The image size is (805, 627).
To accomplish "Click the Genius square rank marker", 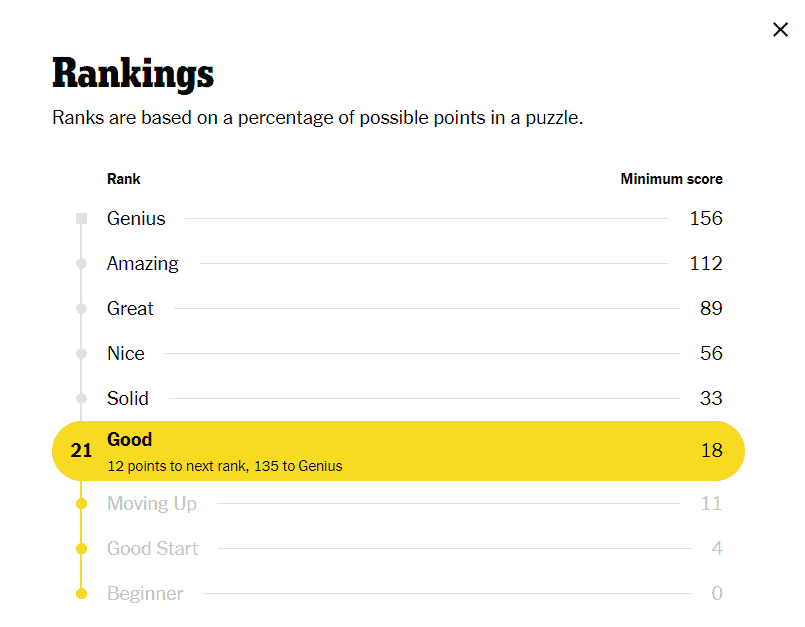I will tap(81, 218).
